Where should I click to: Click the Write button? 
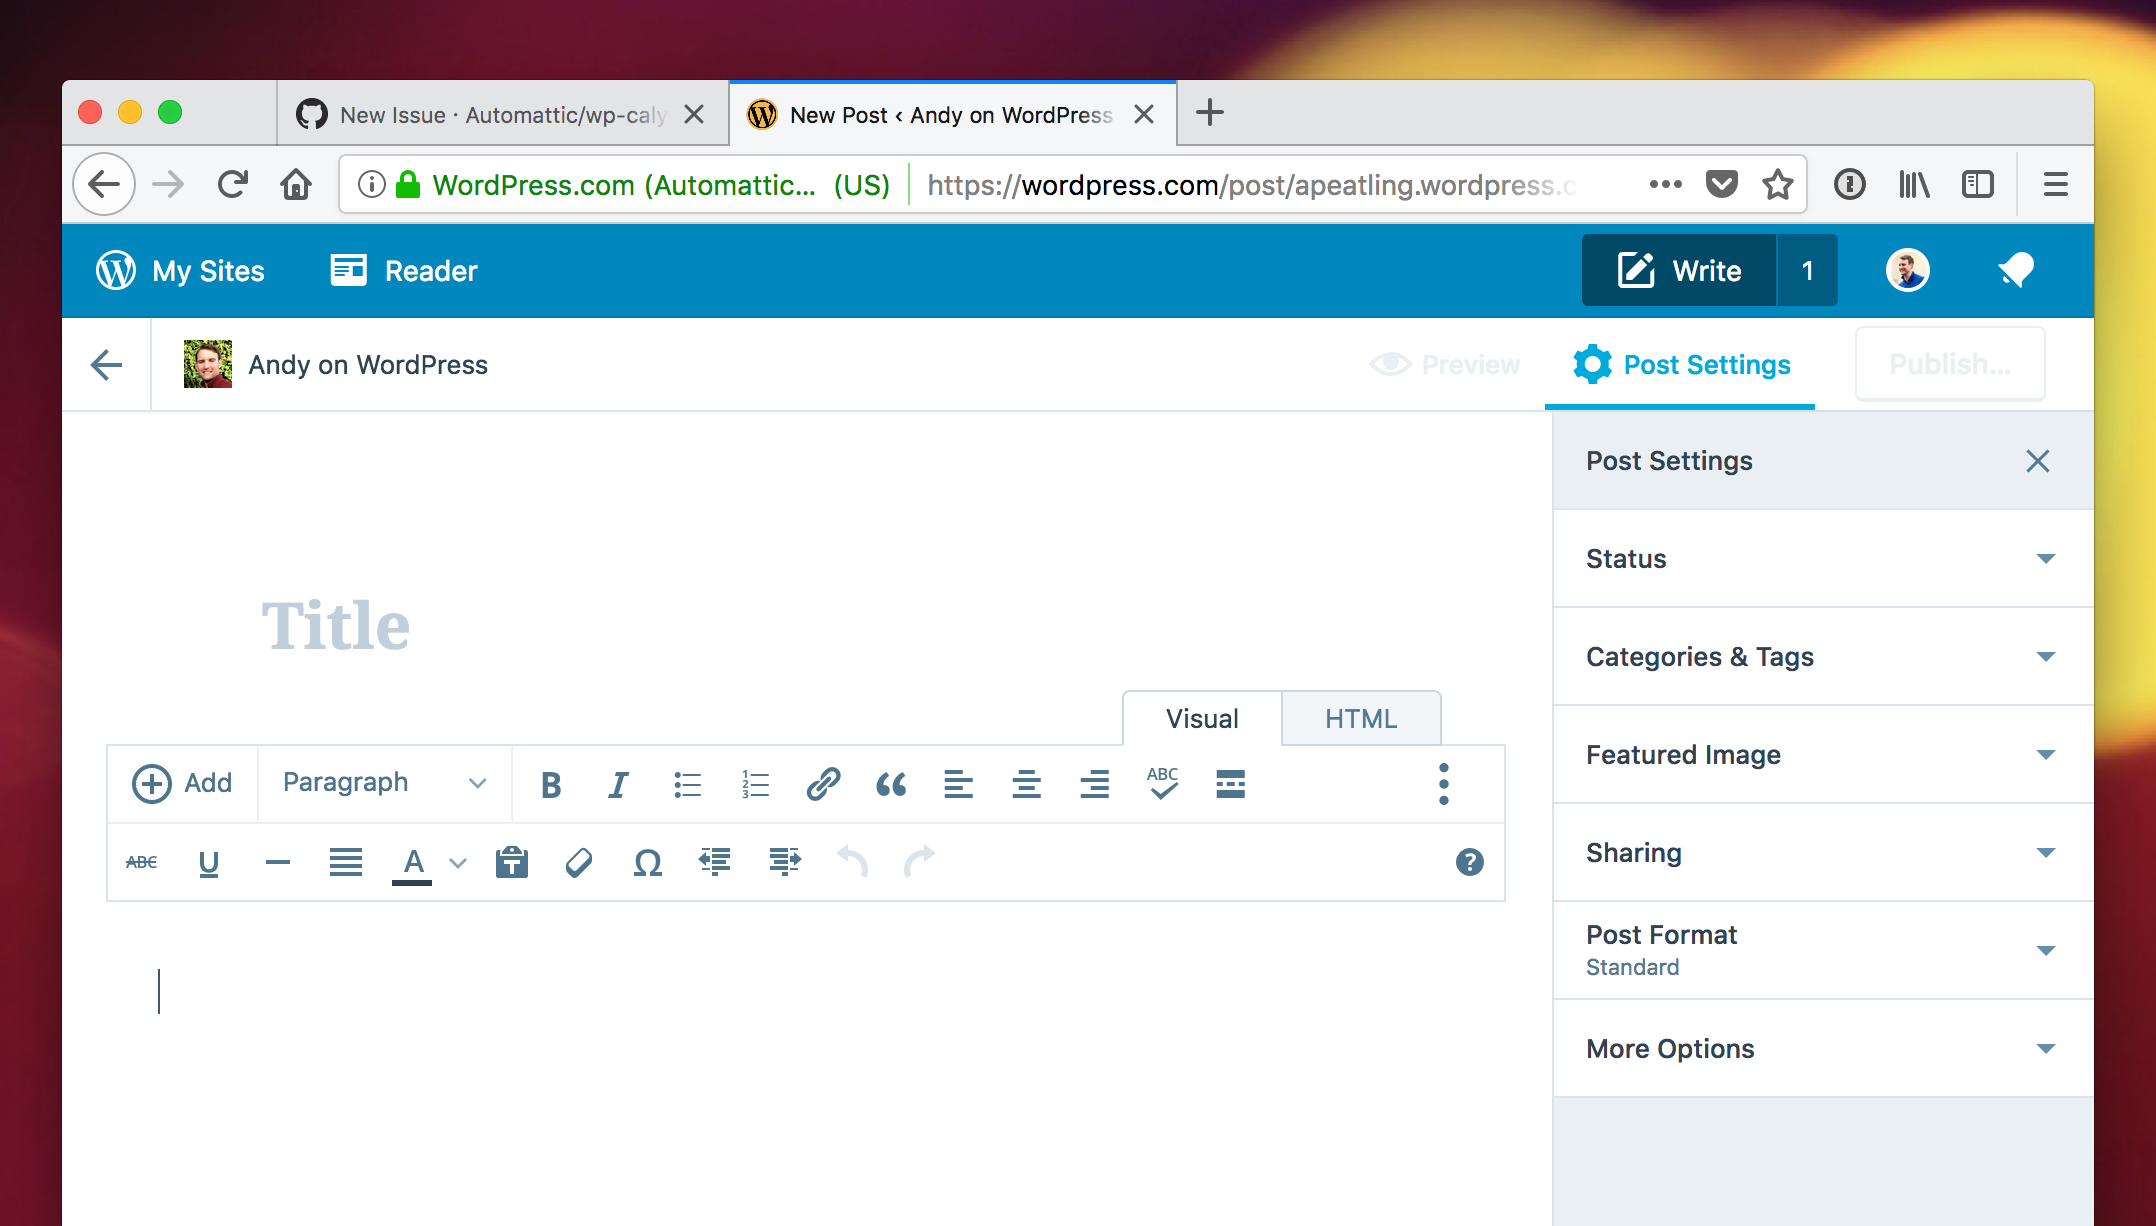[x=1679, y=271]
